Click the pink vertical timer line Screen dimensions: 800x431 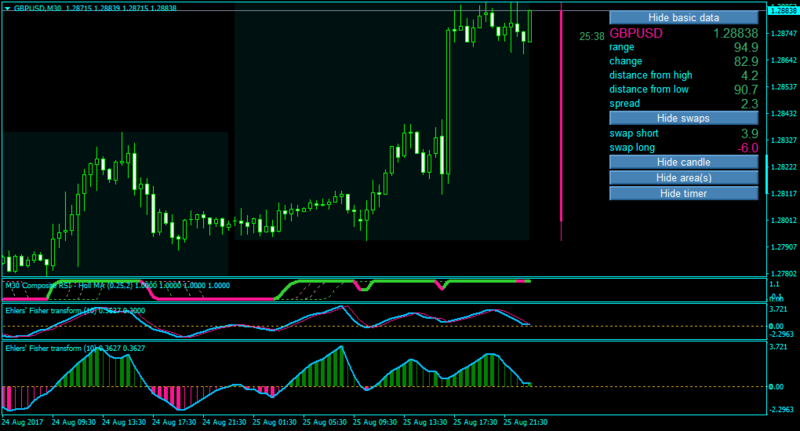(561, 121)
